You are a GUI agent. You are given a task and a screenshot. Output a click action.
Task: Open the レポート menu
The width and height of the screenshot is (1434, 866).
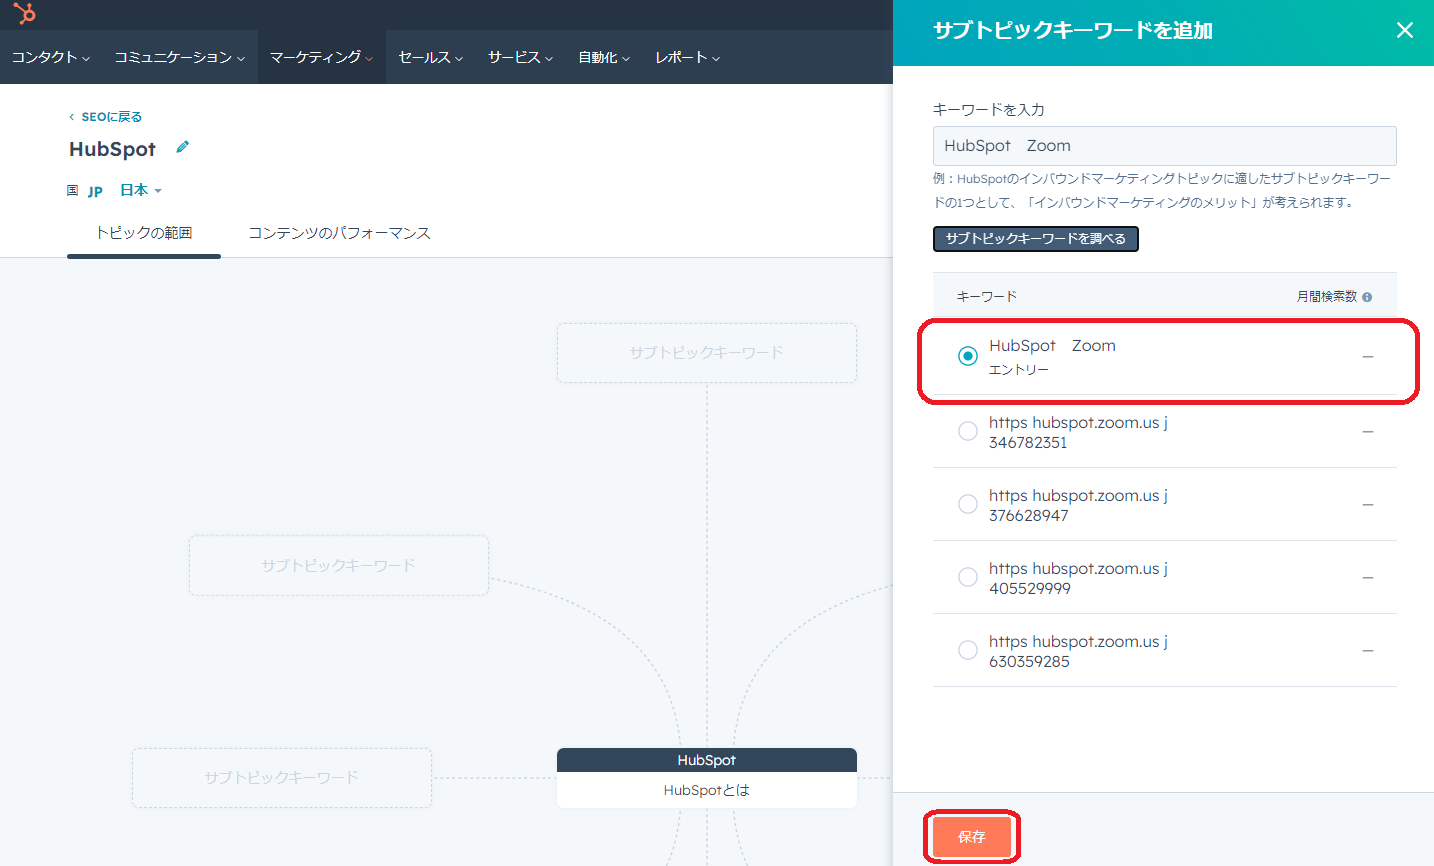tap(687, 57)
